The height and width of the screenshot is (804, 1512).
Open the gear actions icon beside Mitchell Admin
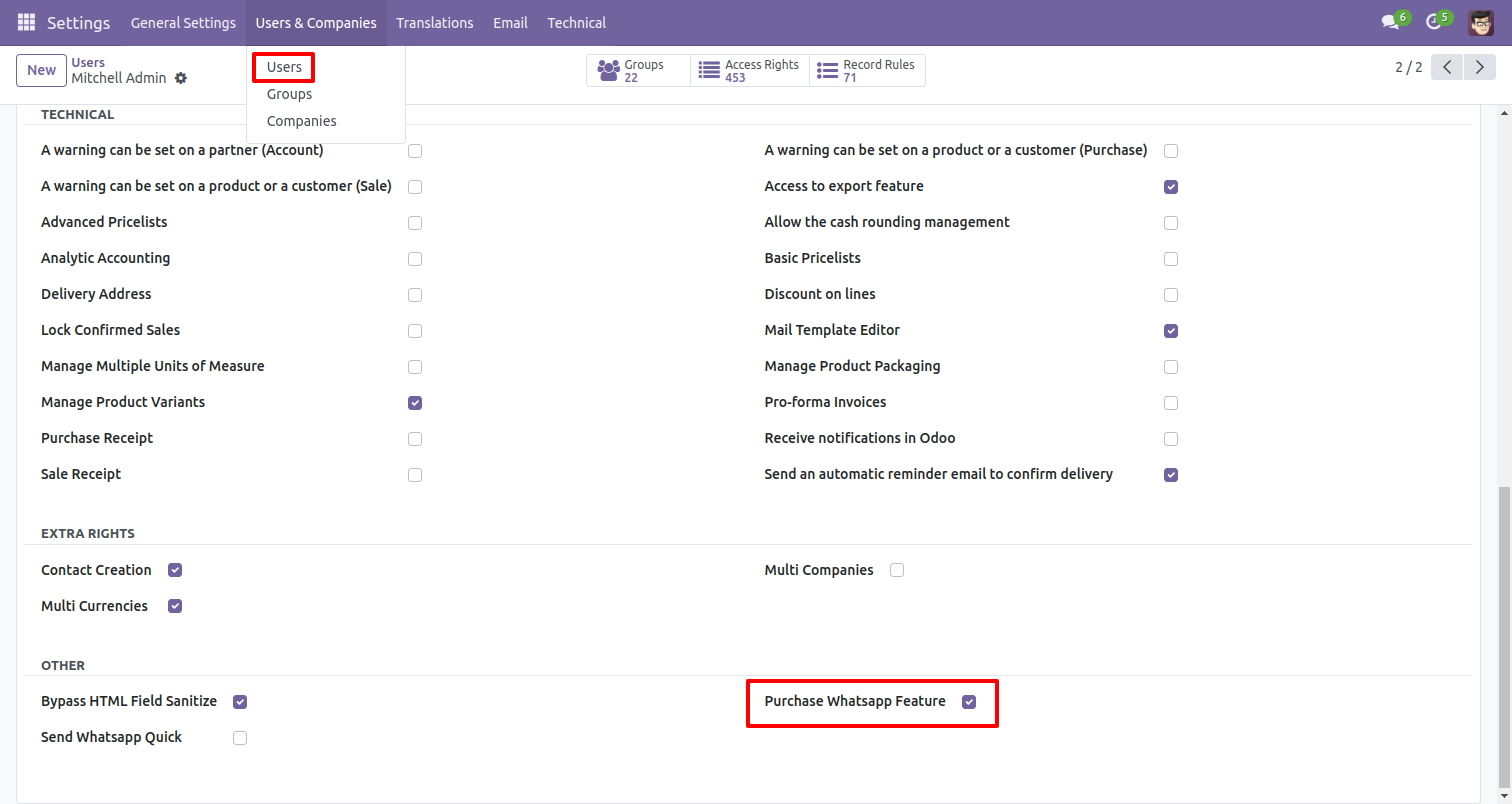181,78
